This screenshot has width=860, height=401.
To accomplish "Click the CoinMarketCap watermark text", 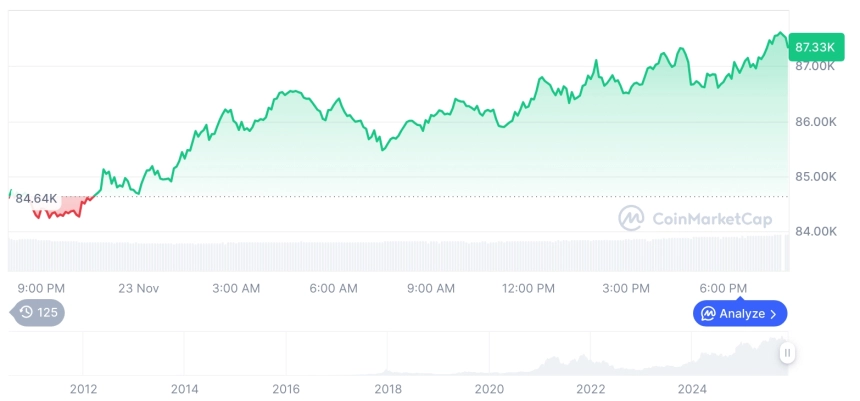I will (700, 217).
